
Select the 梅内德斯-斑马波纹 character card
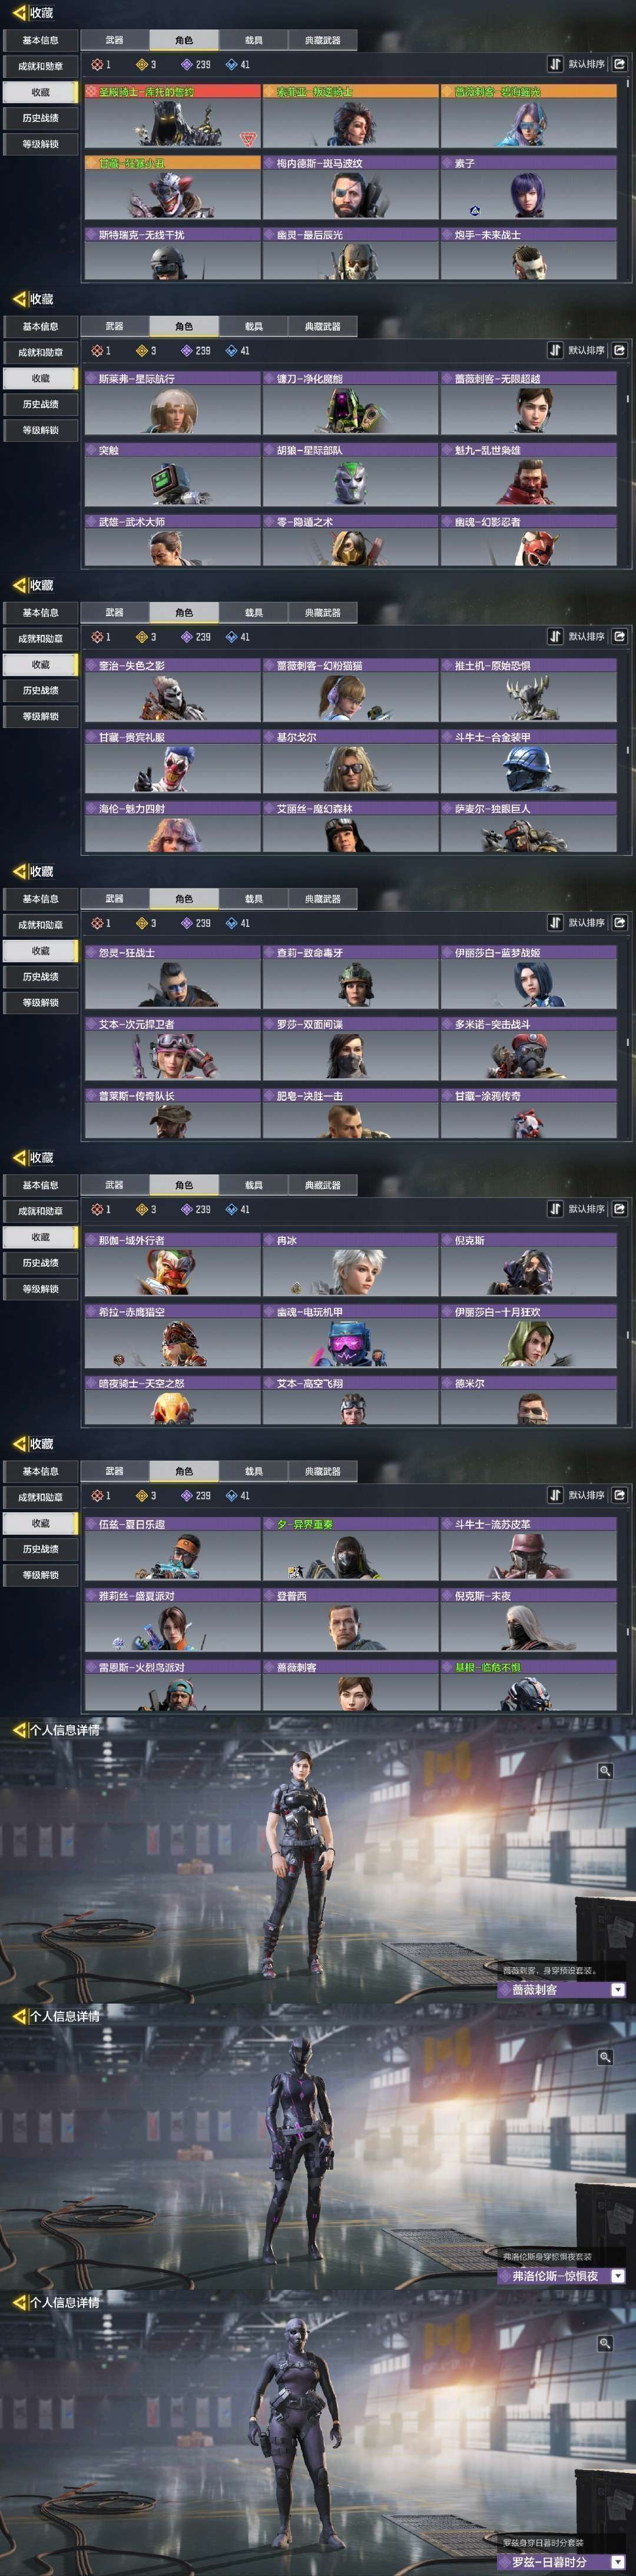pyautogui.click(x=350, y=187)
